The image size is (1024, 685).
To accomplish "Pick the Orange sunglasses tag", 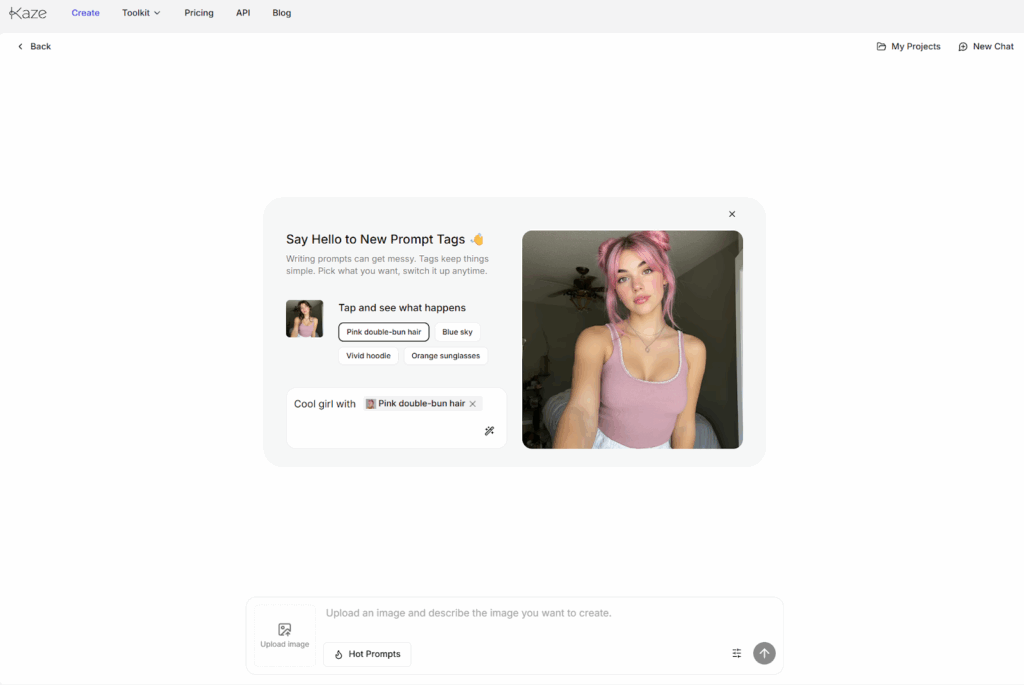I will click(x=445, y=356).
